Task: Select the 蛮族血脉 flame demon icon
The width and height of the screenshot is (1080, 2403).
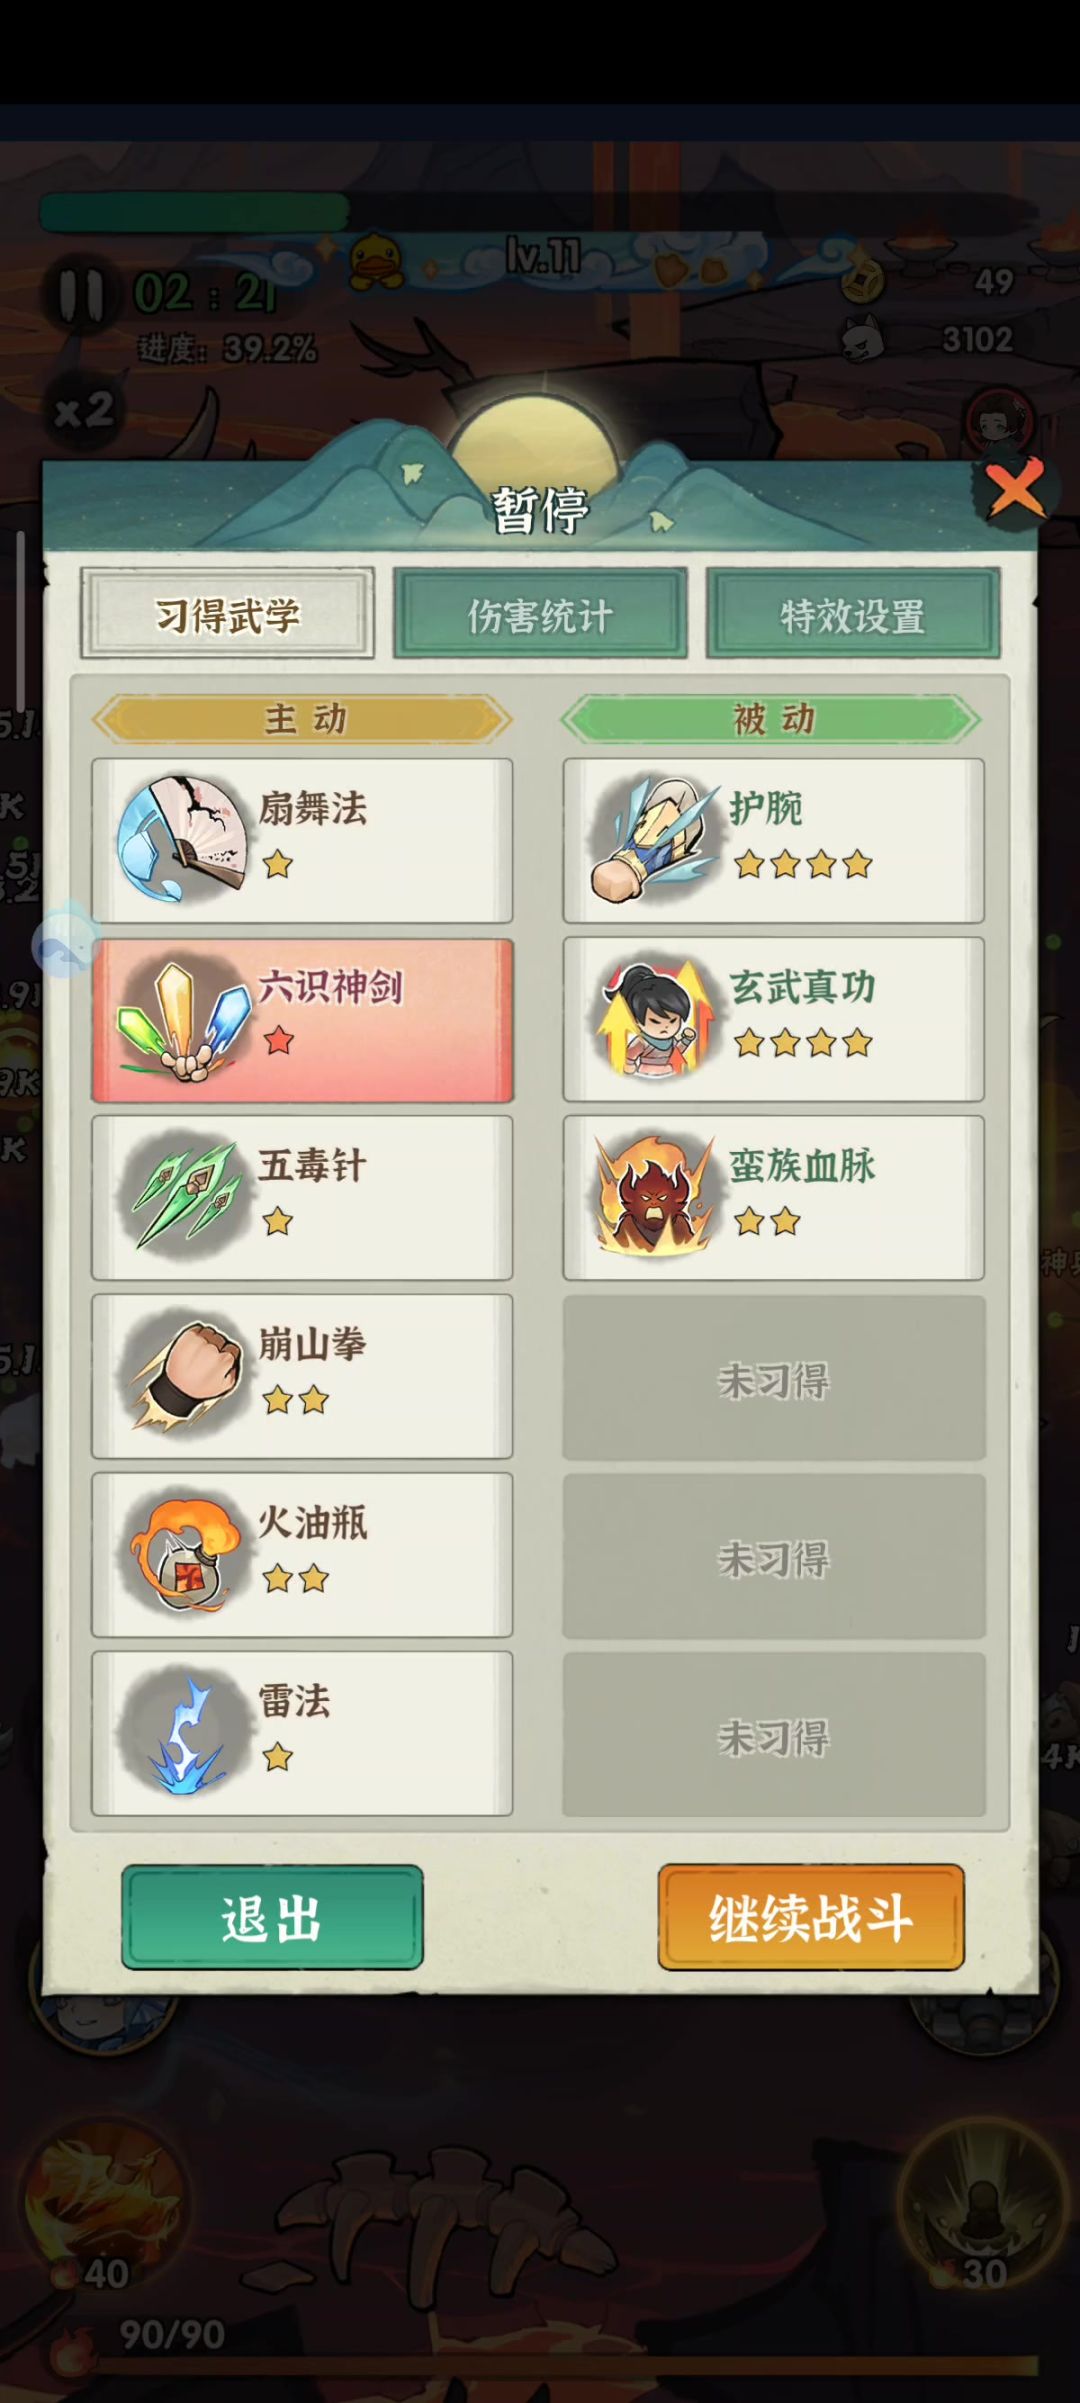Action: (x=653, y=1196)
